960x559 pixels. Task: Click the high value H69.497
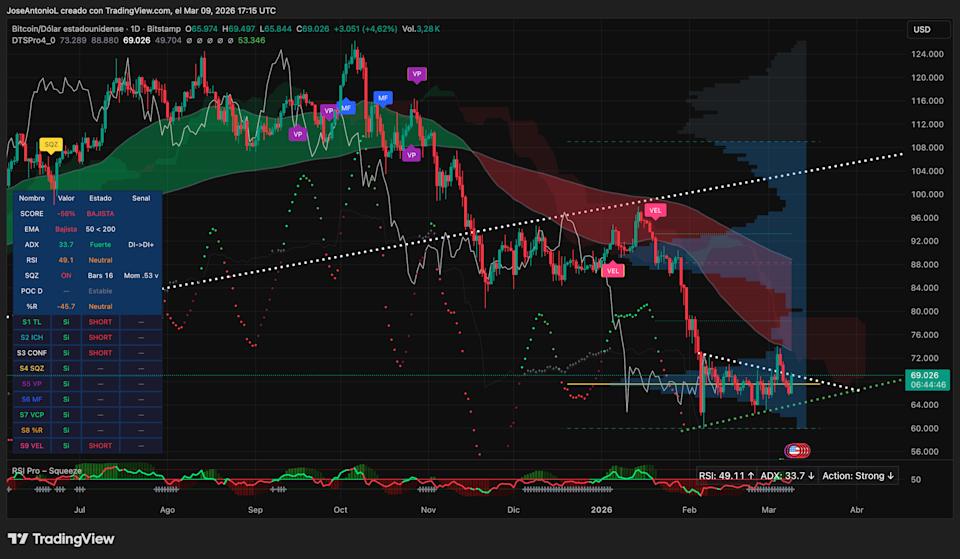coord(239,29)
